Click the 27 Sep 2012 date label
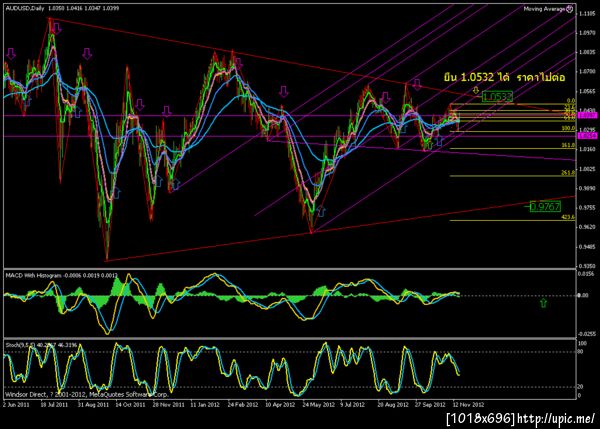Viewport: 600px width, 429px height. [430, 405]
